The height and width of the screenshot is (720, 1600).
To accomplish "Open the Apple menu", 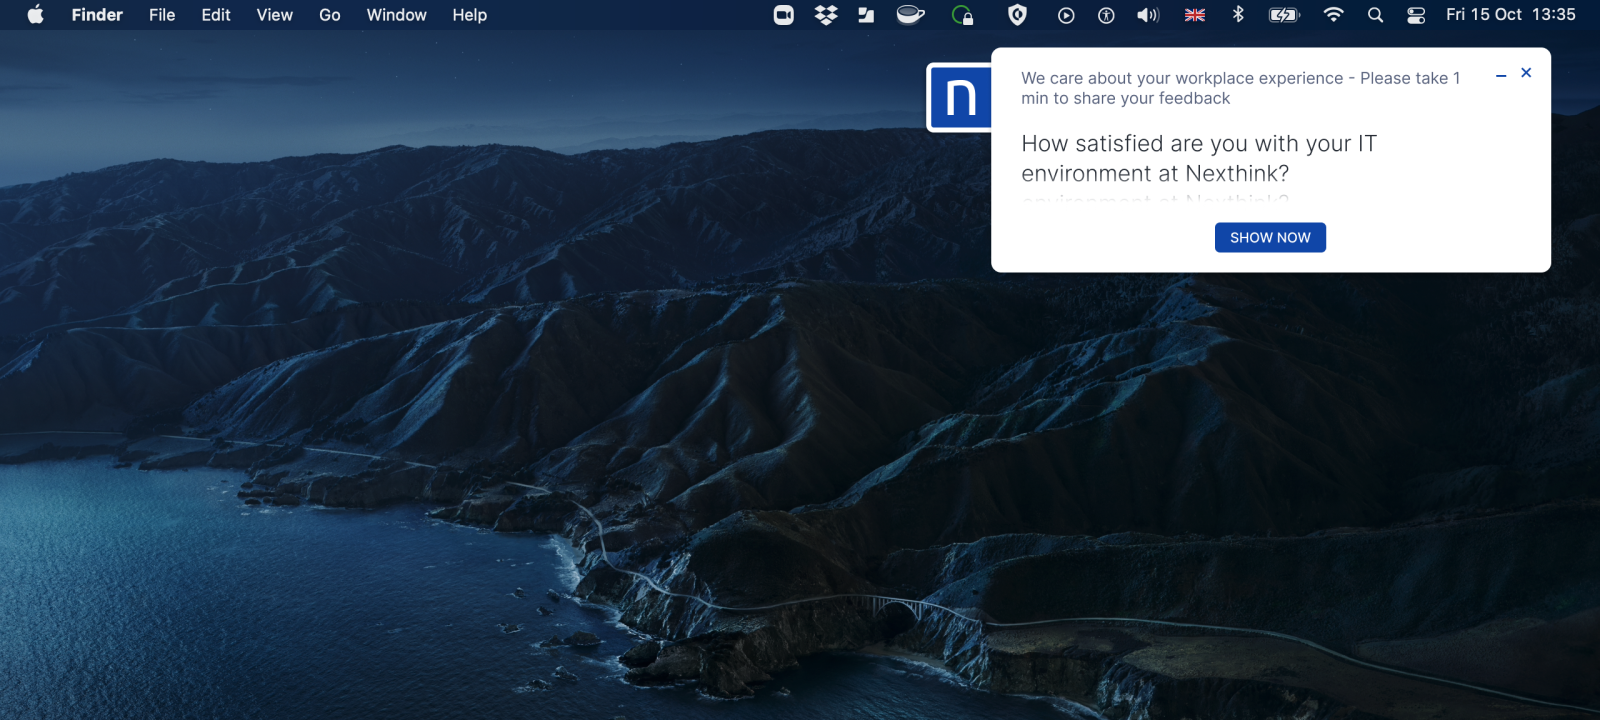I will pos(35,15).
